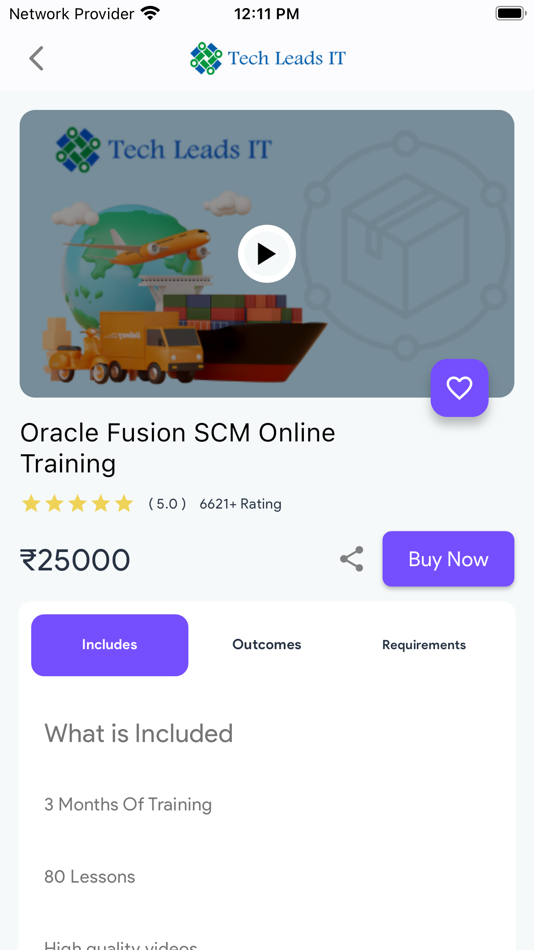This screenshot has height=950, width=534.
Task: Switch to the Outcomes tab
Action: [267, 645]
